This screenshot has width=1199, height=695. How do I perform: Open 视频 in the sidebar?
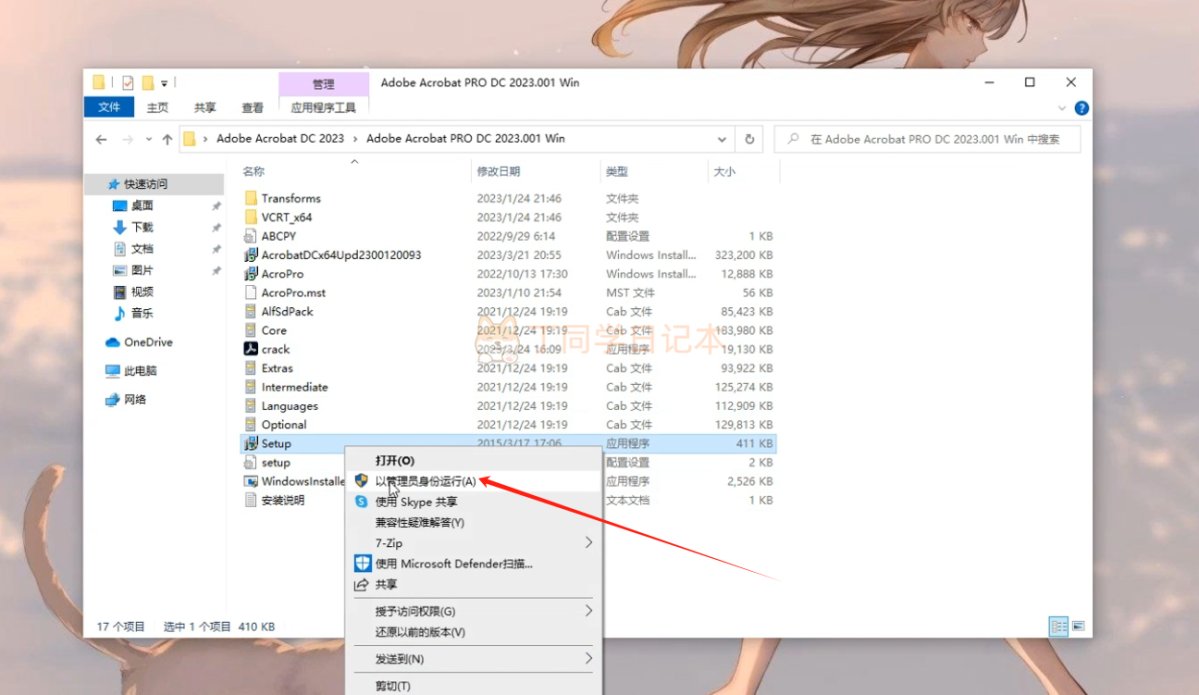click(141, 291)
